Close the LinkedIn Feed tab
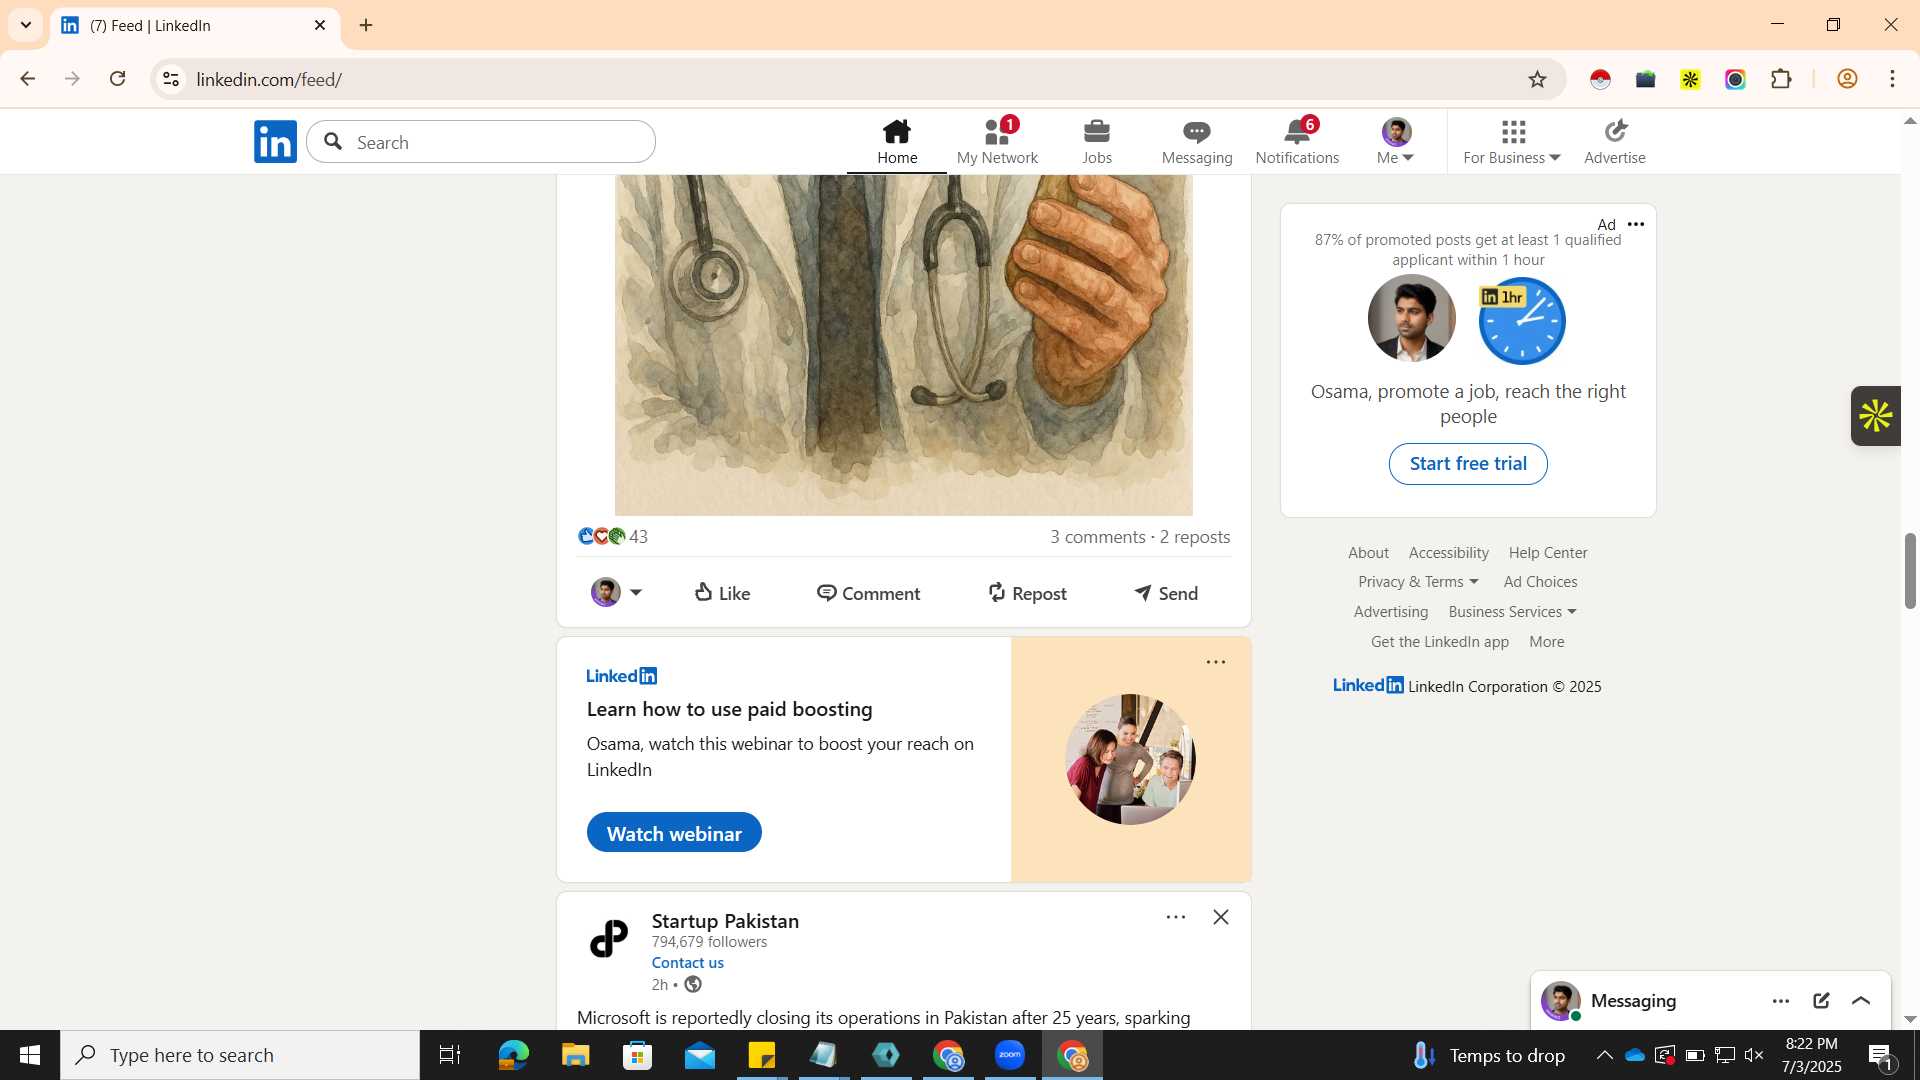This screenshot has height=1080, width=1920. click(320, 25)
